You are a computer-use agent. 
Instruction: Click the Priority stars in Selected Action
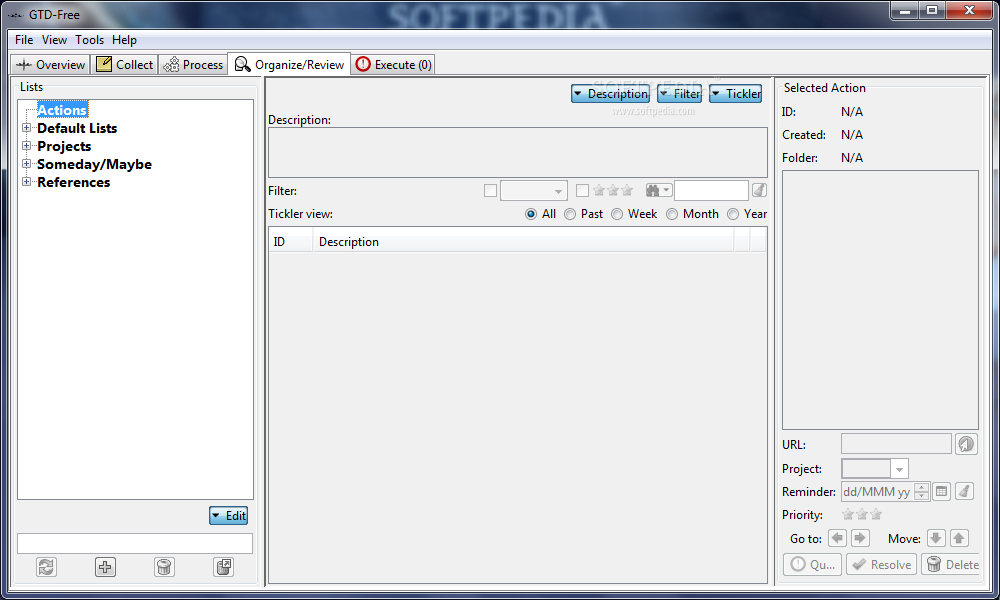point(862,514)
